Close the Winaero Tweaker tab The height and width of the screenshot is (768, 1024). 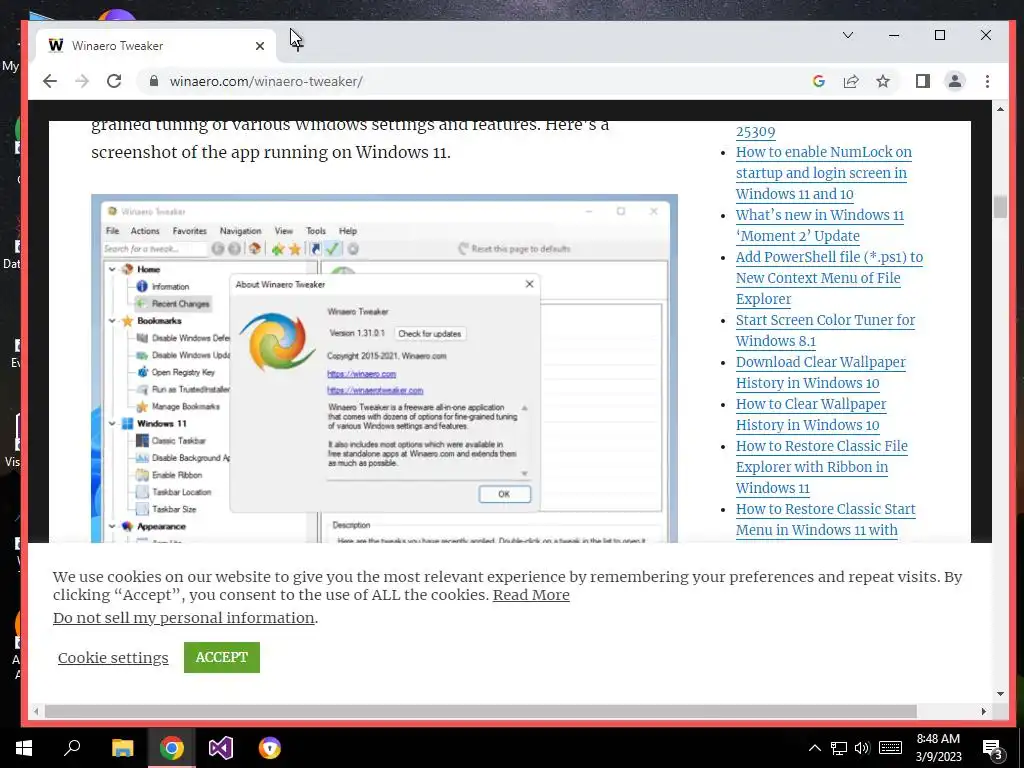tap(260, 46)
